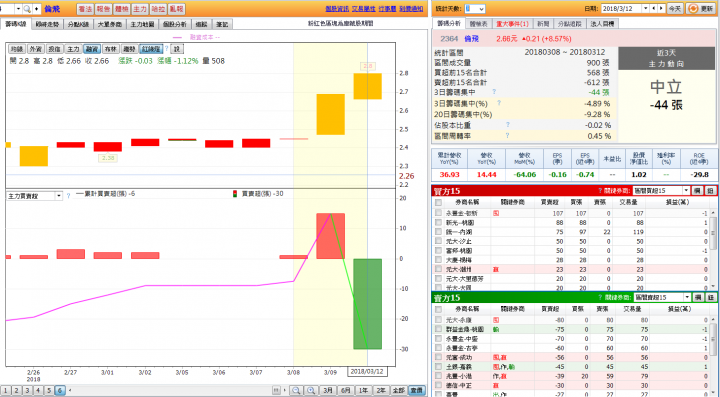The height and width of the screenshot is (397, 720).
Task: Check the select-all box in 買方15 header
Action: (x=438, y=202)
